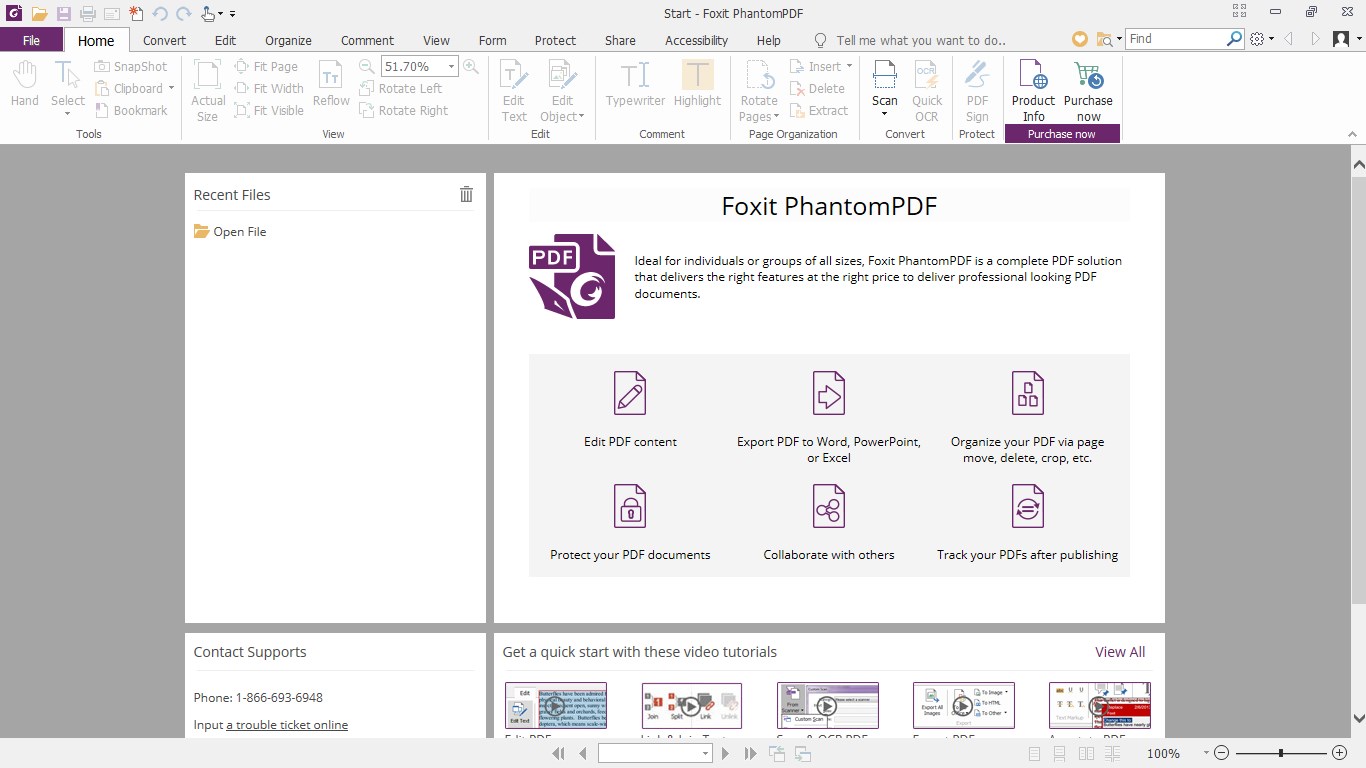Switch to the Protect tab
Viewport: 1366px width, 768px height.
click(x=555, y=40)
